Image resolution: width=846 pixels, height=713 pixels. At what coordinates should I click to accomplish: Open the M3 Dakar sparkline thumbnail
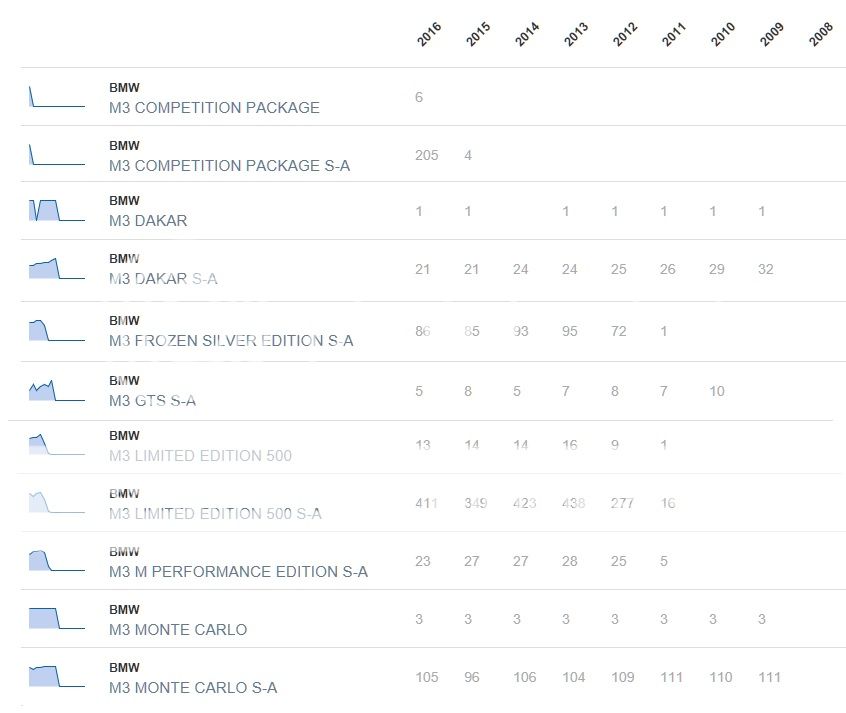(x=56, y=210)
